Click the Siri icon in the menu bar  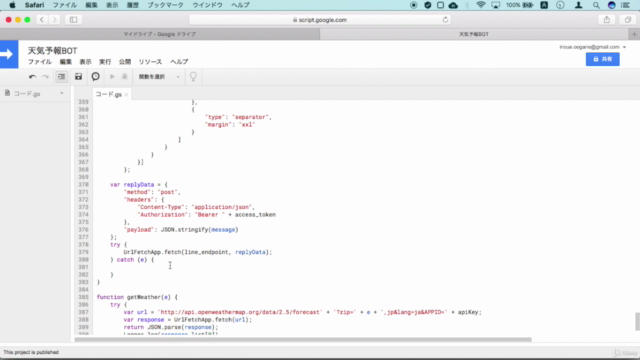click(x=611, y=5)
